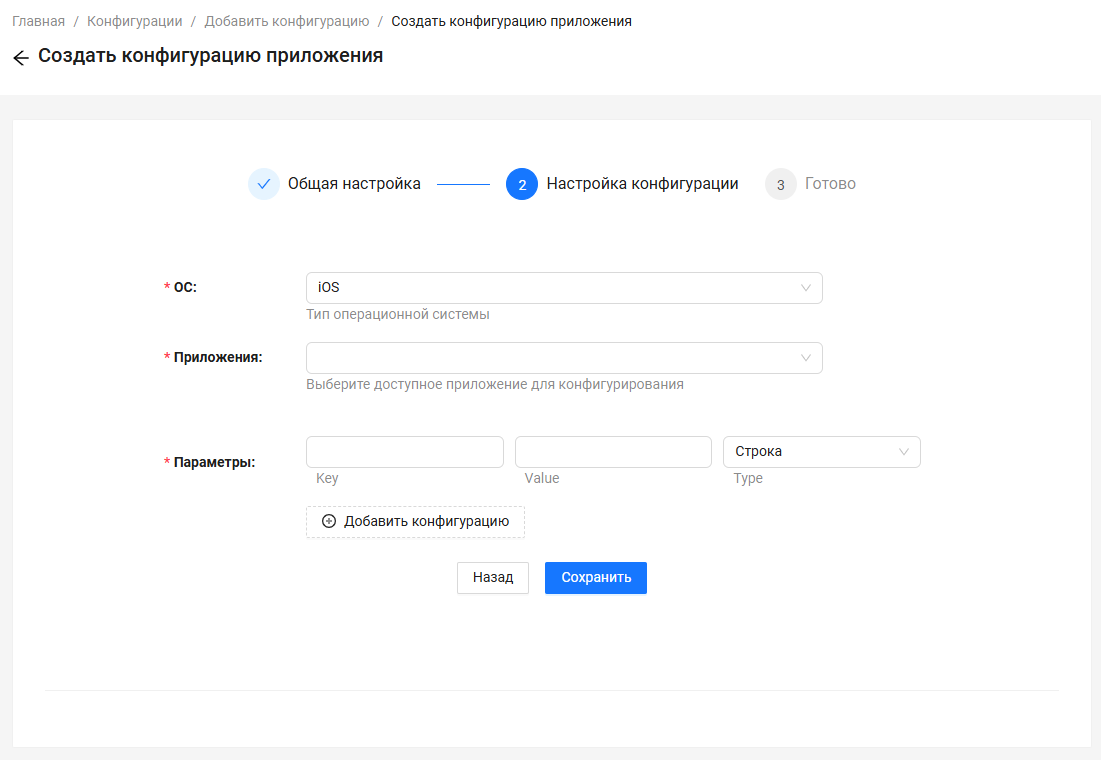Viewport: 1101px width, 760px height.
Task: Click the chevron arrow in the Приложения field
Action: (806, 358)
